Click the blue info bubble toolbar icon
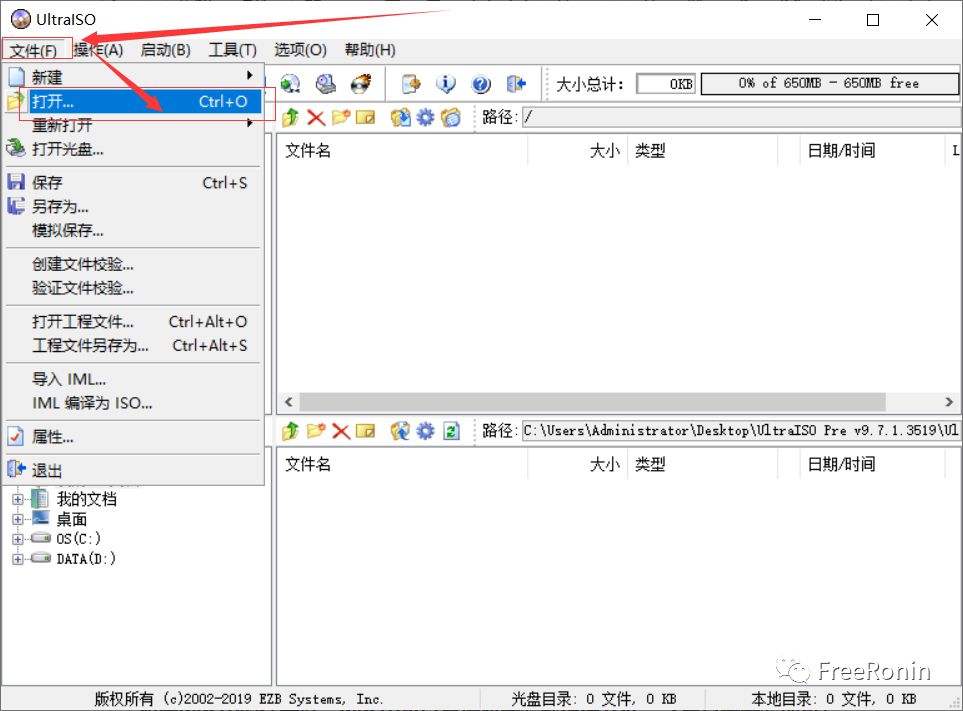The image size is (963, 711). click(446, 84)
